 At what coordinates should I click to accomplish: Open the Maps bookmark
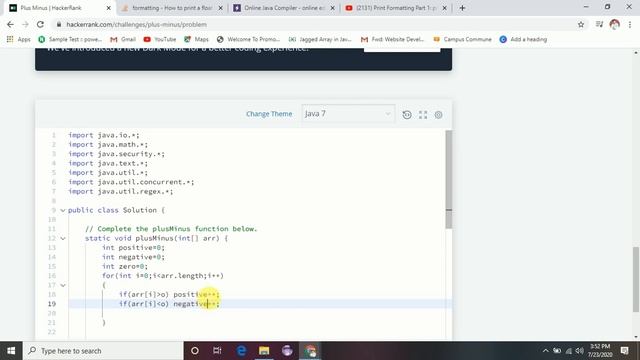pos(196,39)
